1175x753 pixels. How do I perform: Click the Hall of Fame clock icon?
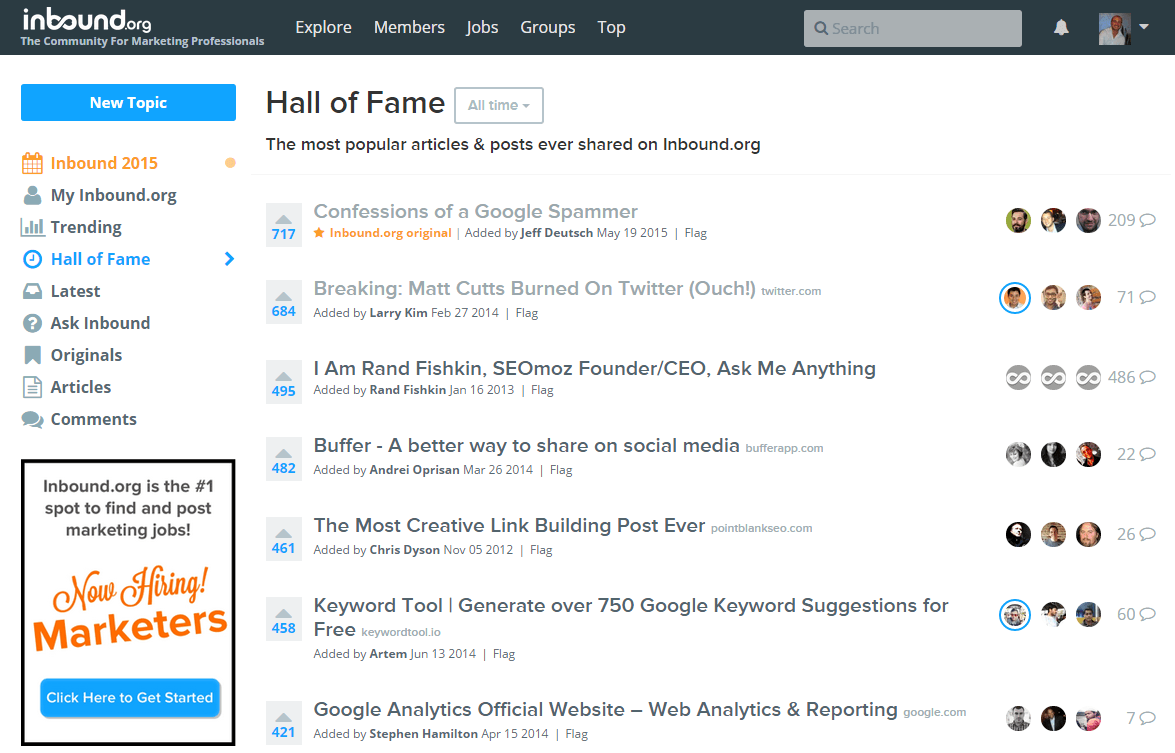[32, 259]
